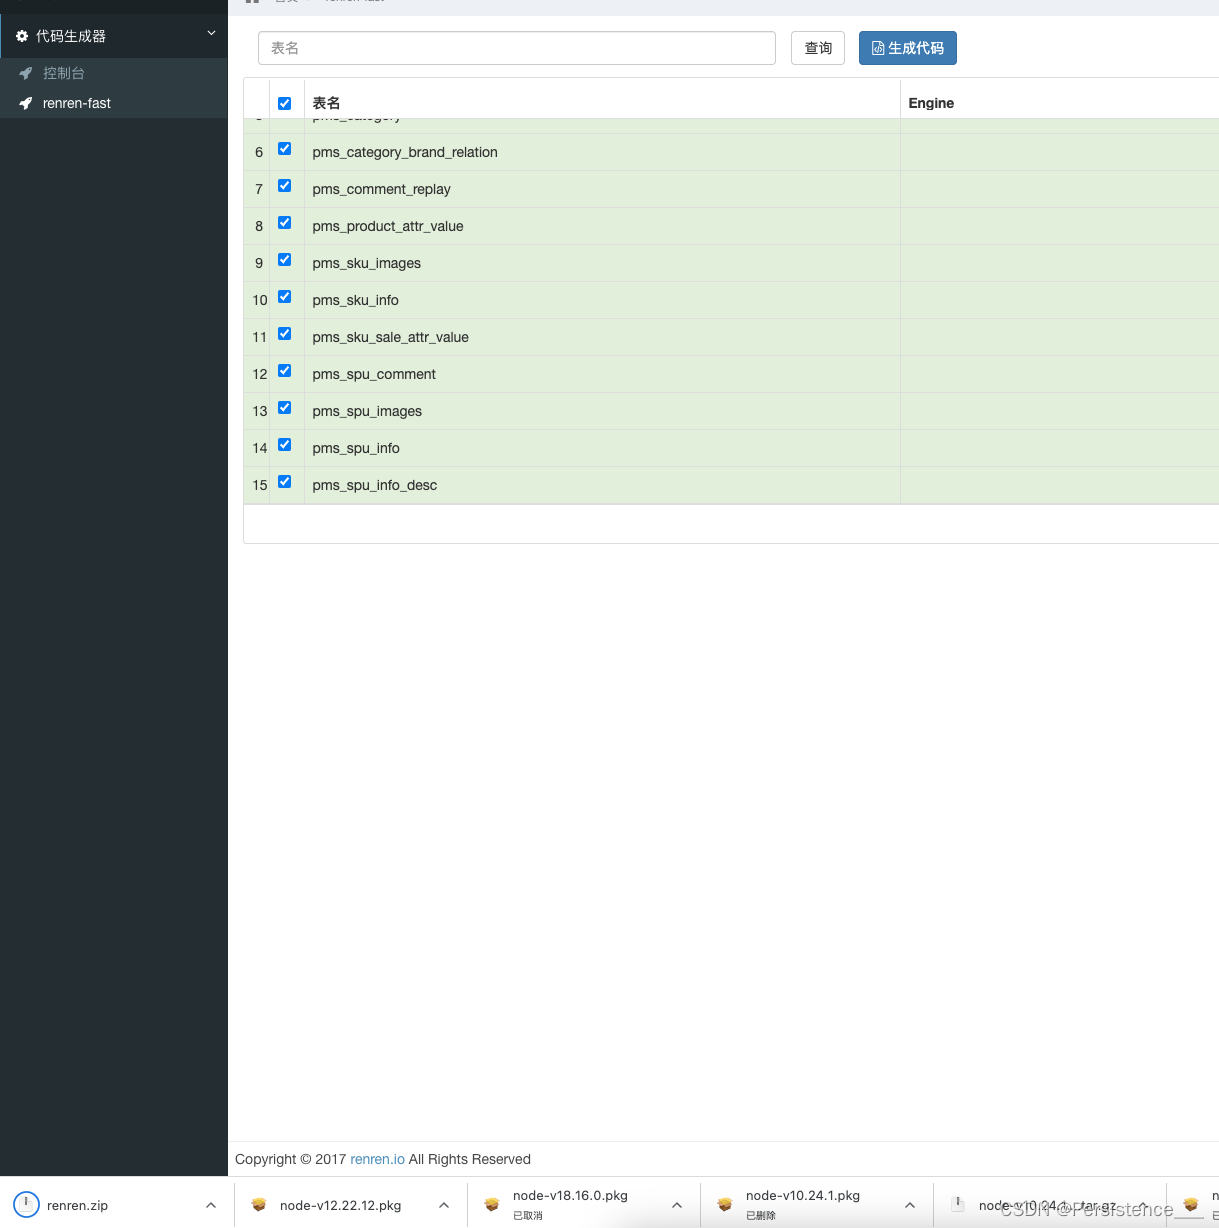Image resolution: width=1219 pixels, height=1228 pixels.
Task: Uncheck pms_sku_sale_attr_value row checkbox
Action: point(284,334)
